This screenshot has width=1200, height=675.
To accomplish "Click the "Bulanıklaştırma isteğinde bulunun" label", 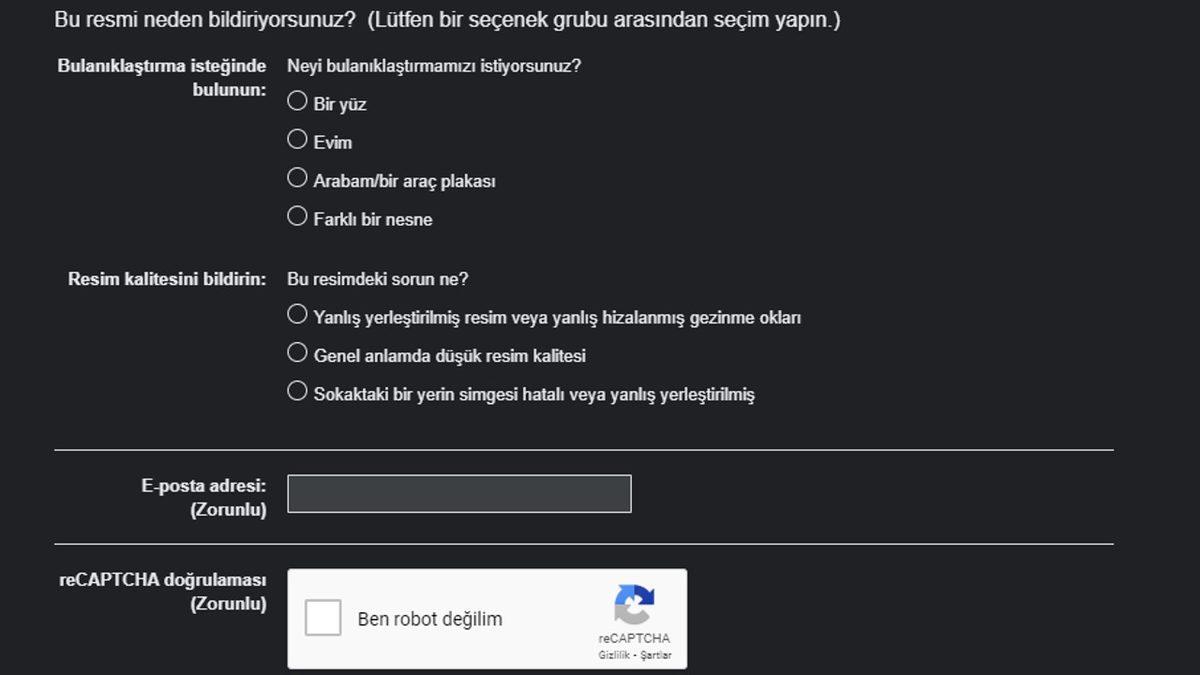I will point(162,77).
